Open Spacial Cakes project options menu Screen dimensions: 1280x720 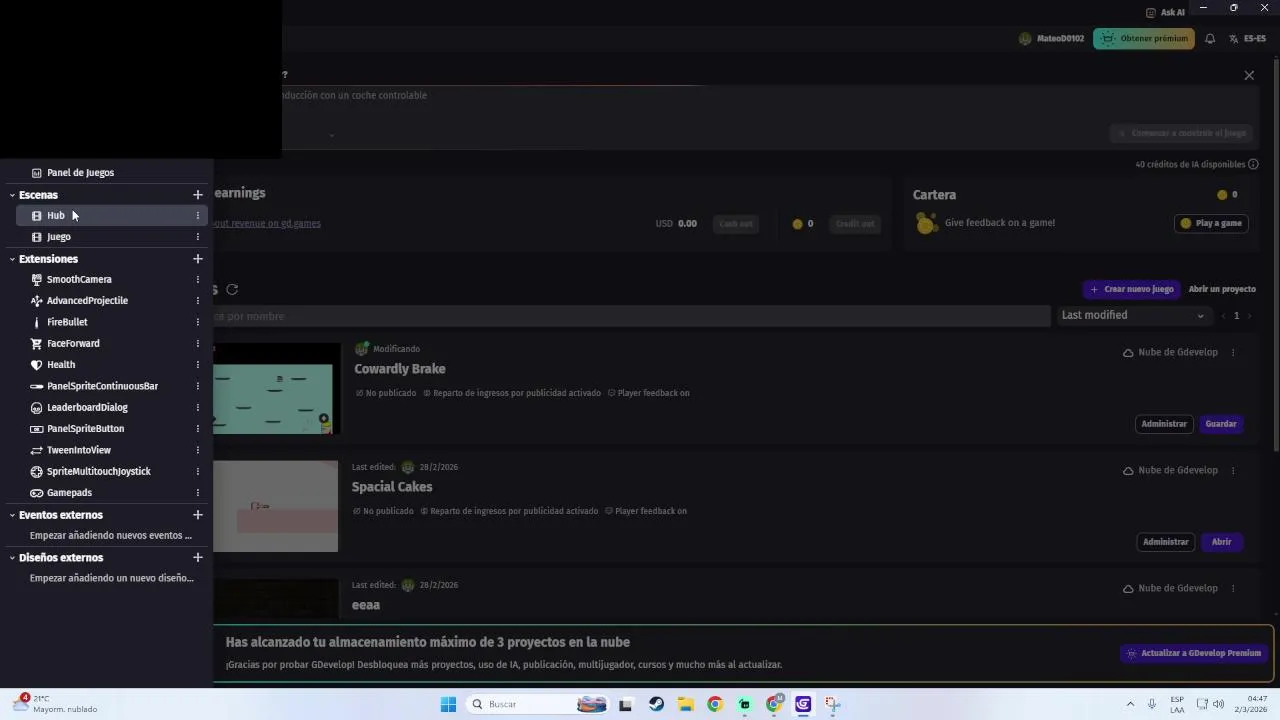point(1233,471)
